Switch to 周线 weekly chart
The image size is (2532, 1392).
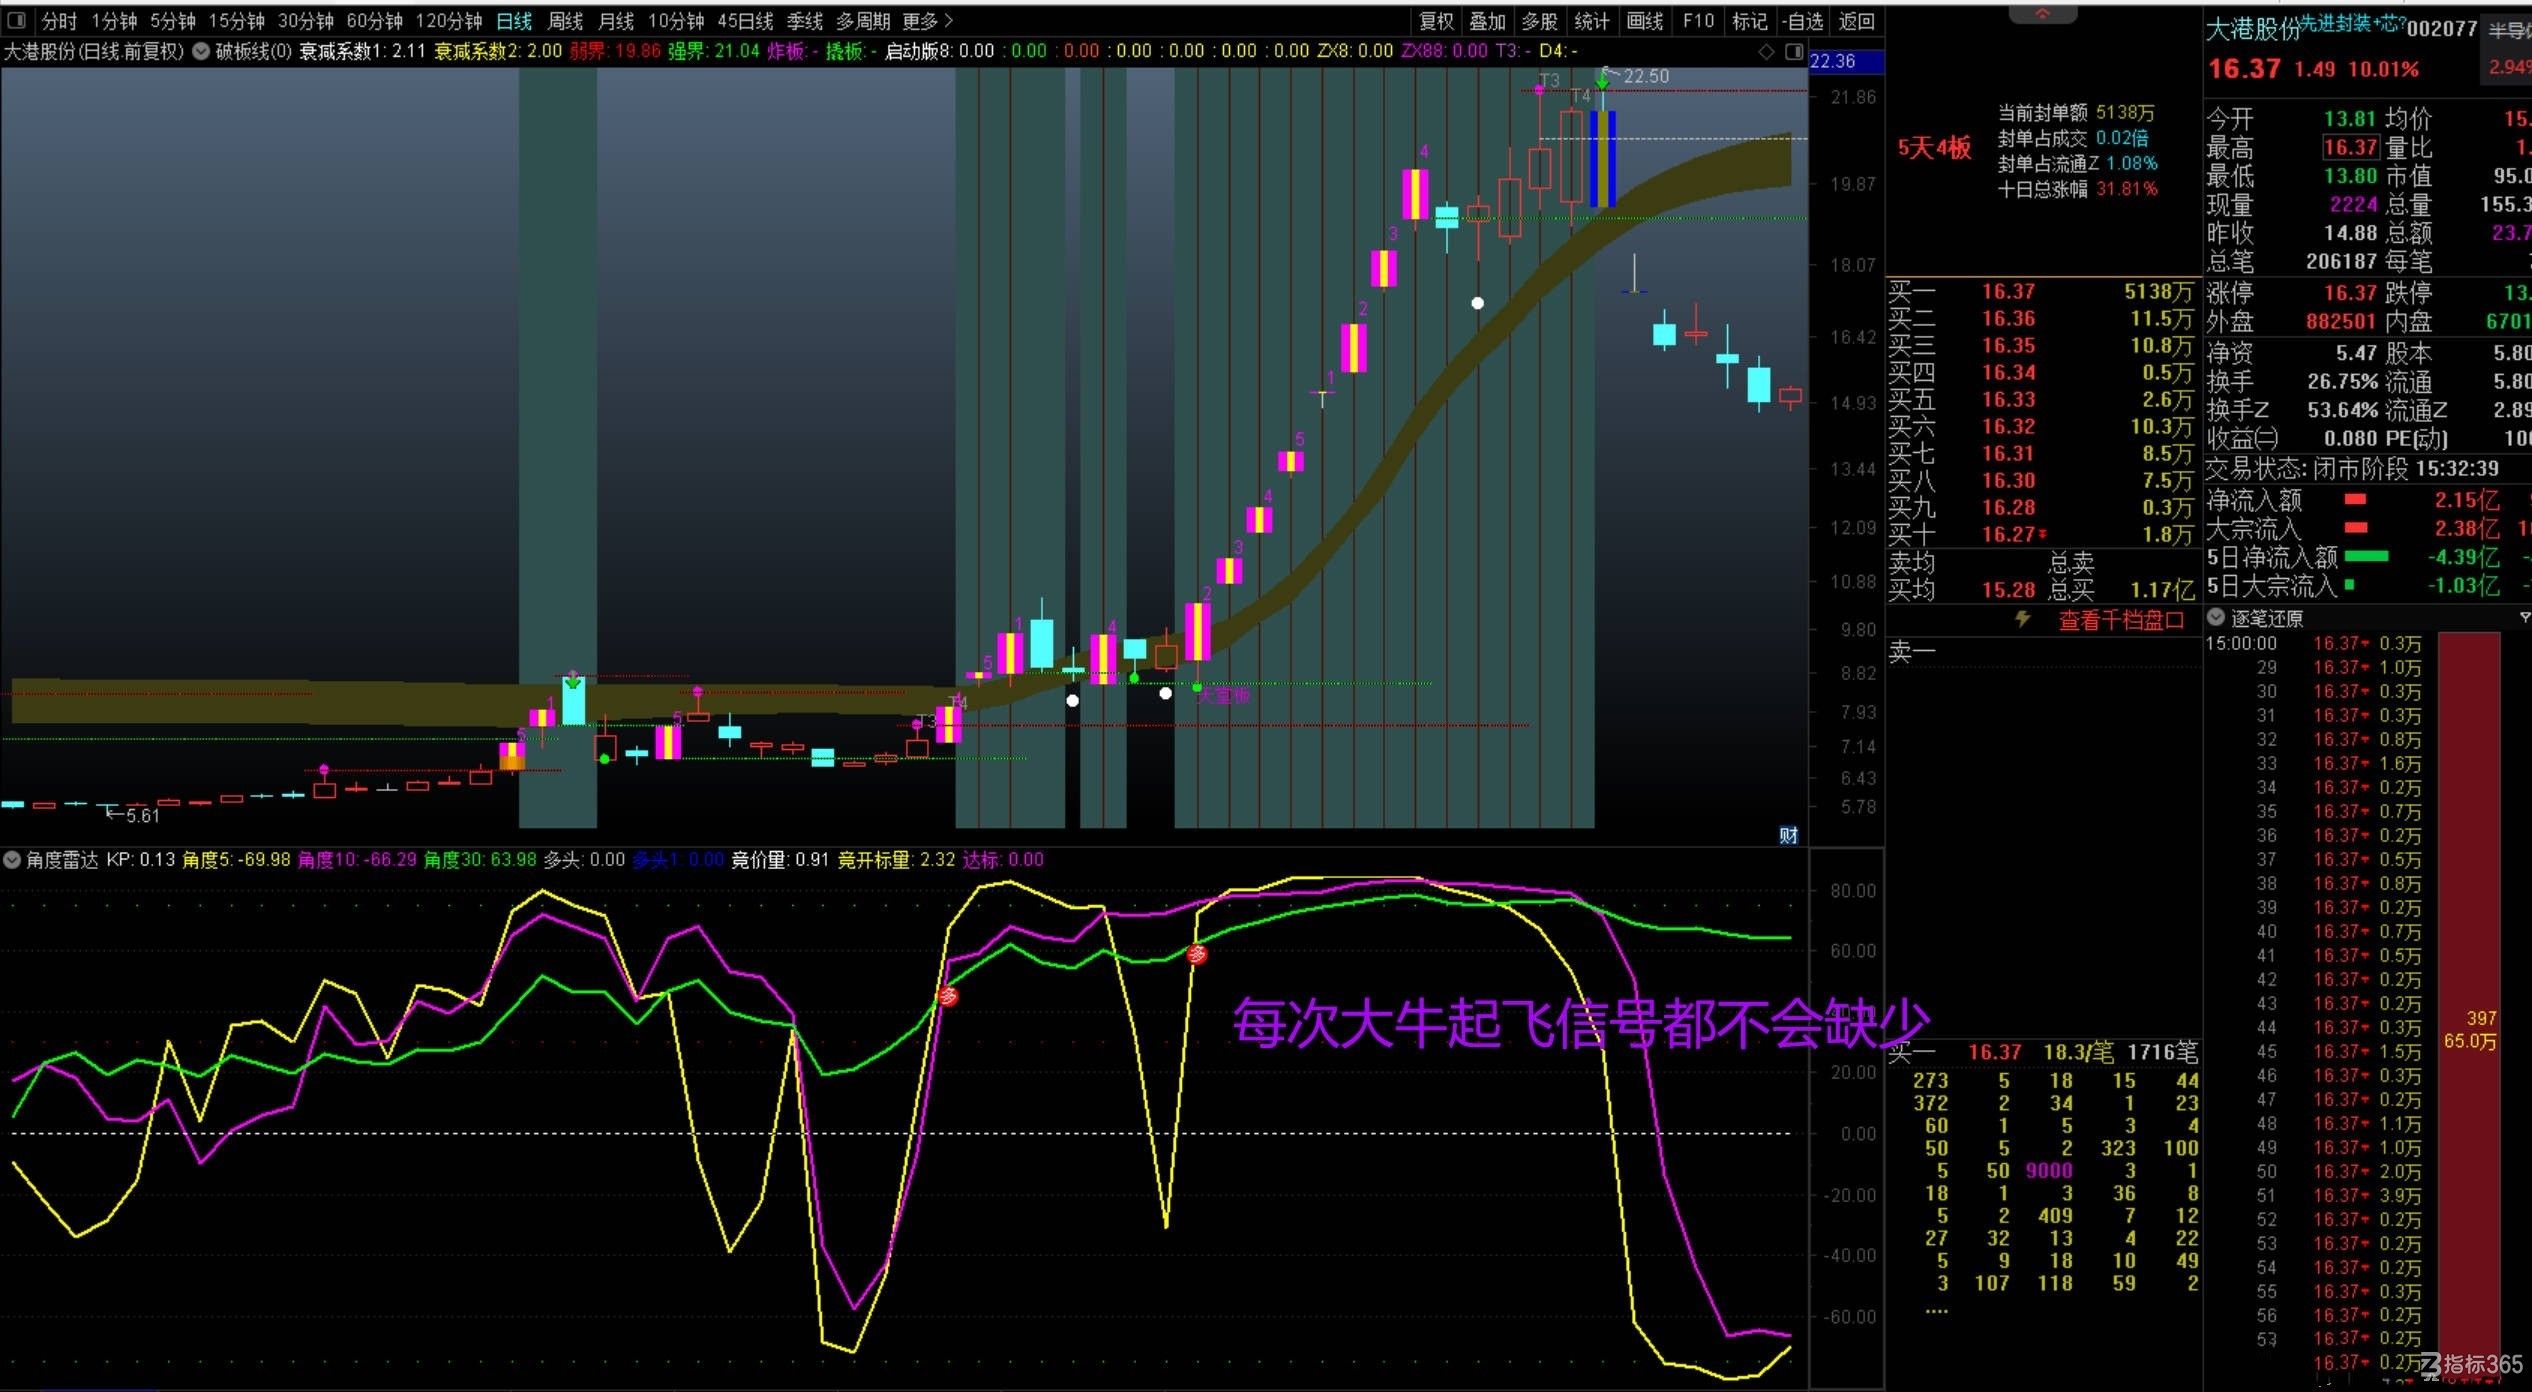tap(566, 21)
